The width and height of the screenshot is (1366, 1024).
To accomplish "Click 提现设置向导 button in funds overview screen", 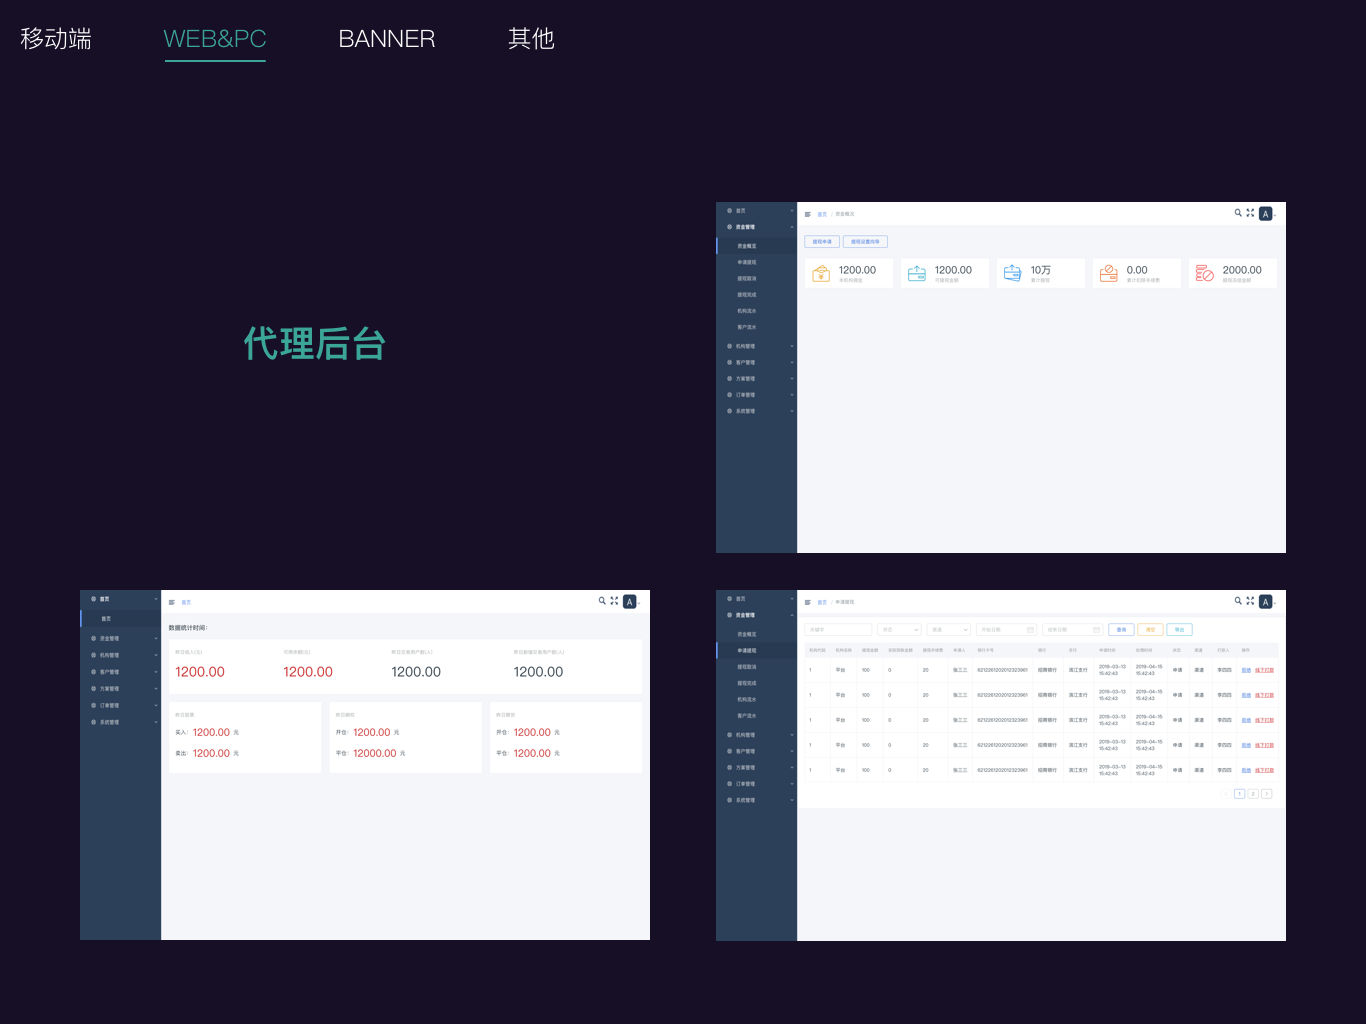I will coord(865,242).
